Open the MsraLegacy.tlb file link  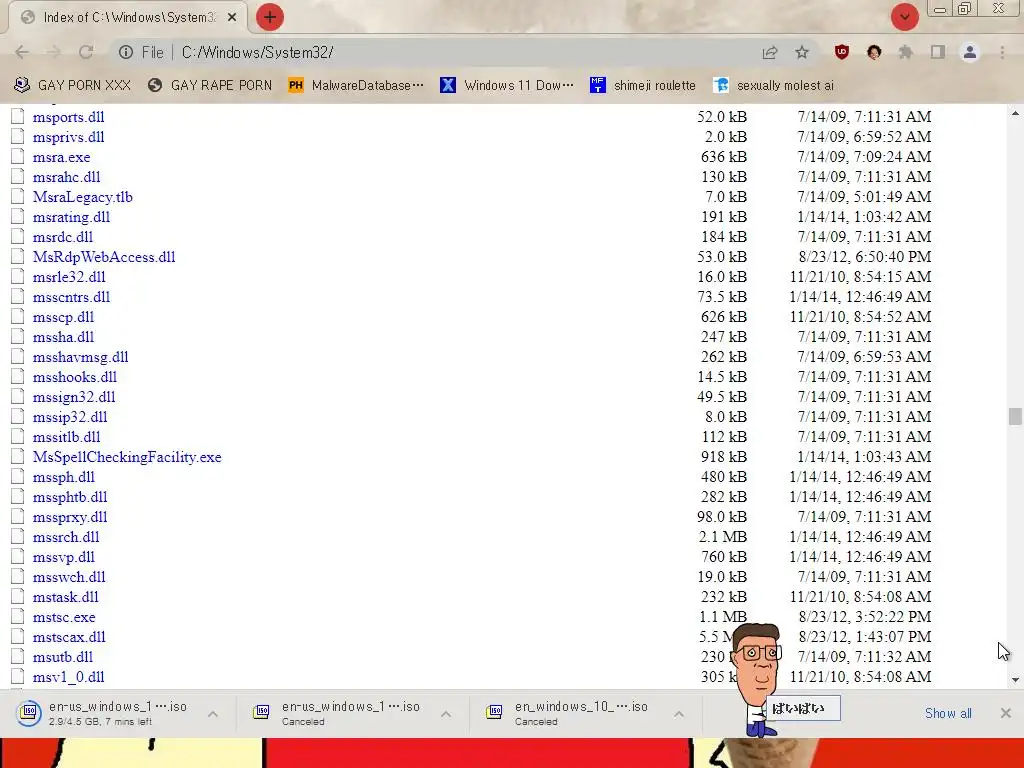coord(83,197)
